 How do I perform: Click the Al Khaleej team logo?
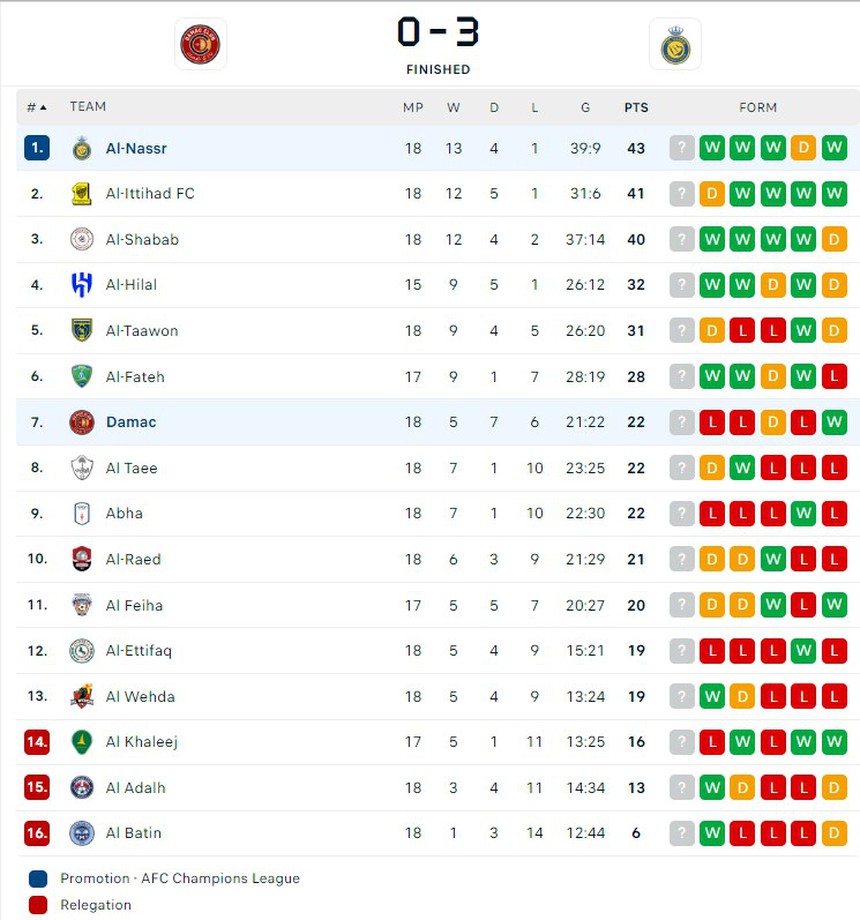82,742
